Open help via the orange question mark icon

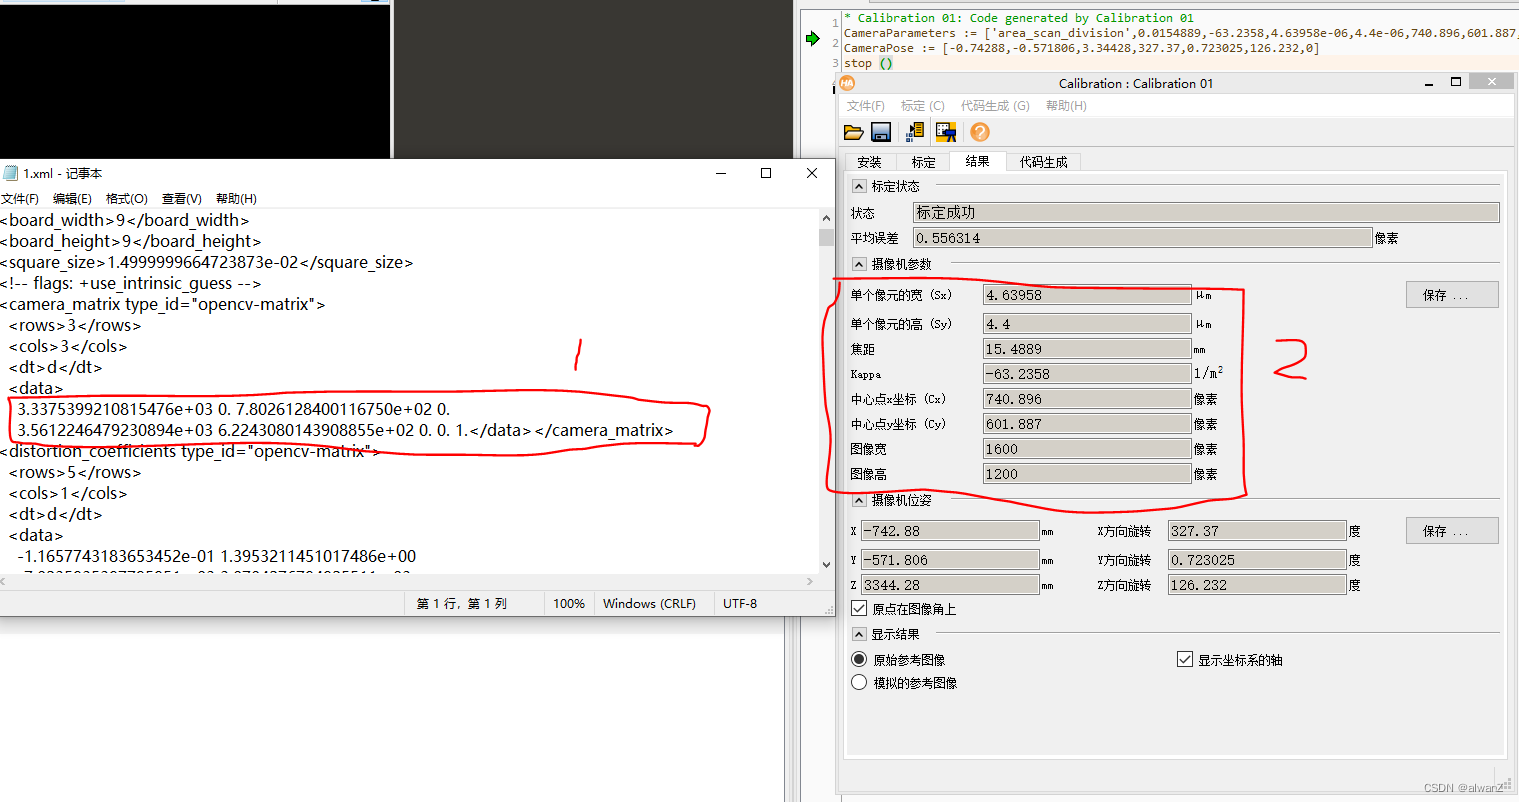click(x=978, y=131)
